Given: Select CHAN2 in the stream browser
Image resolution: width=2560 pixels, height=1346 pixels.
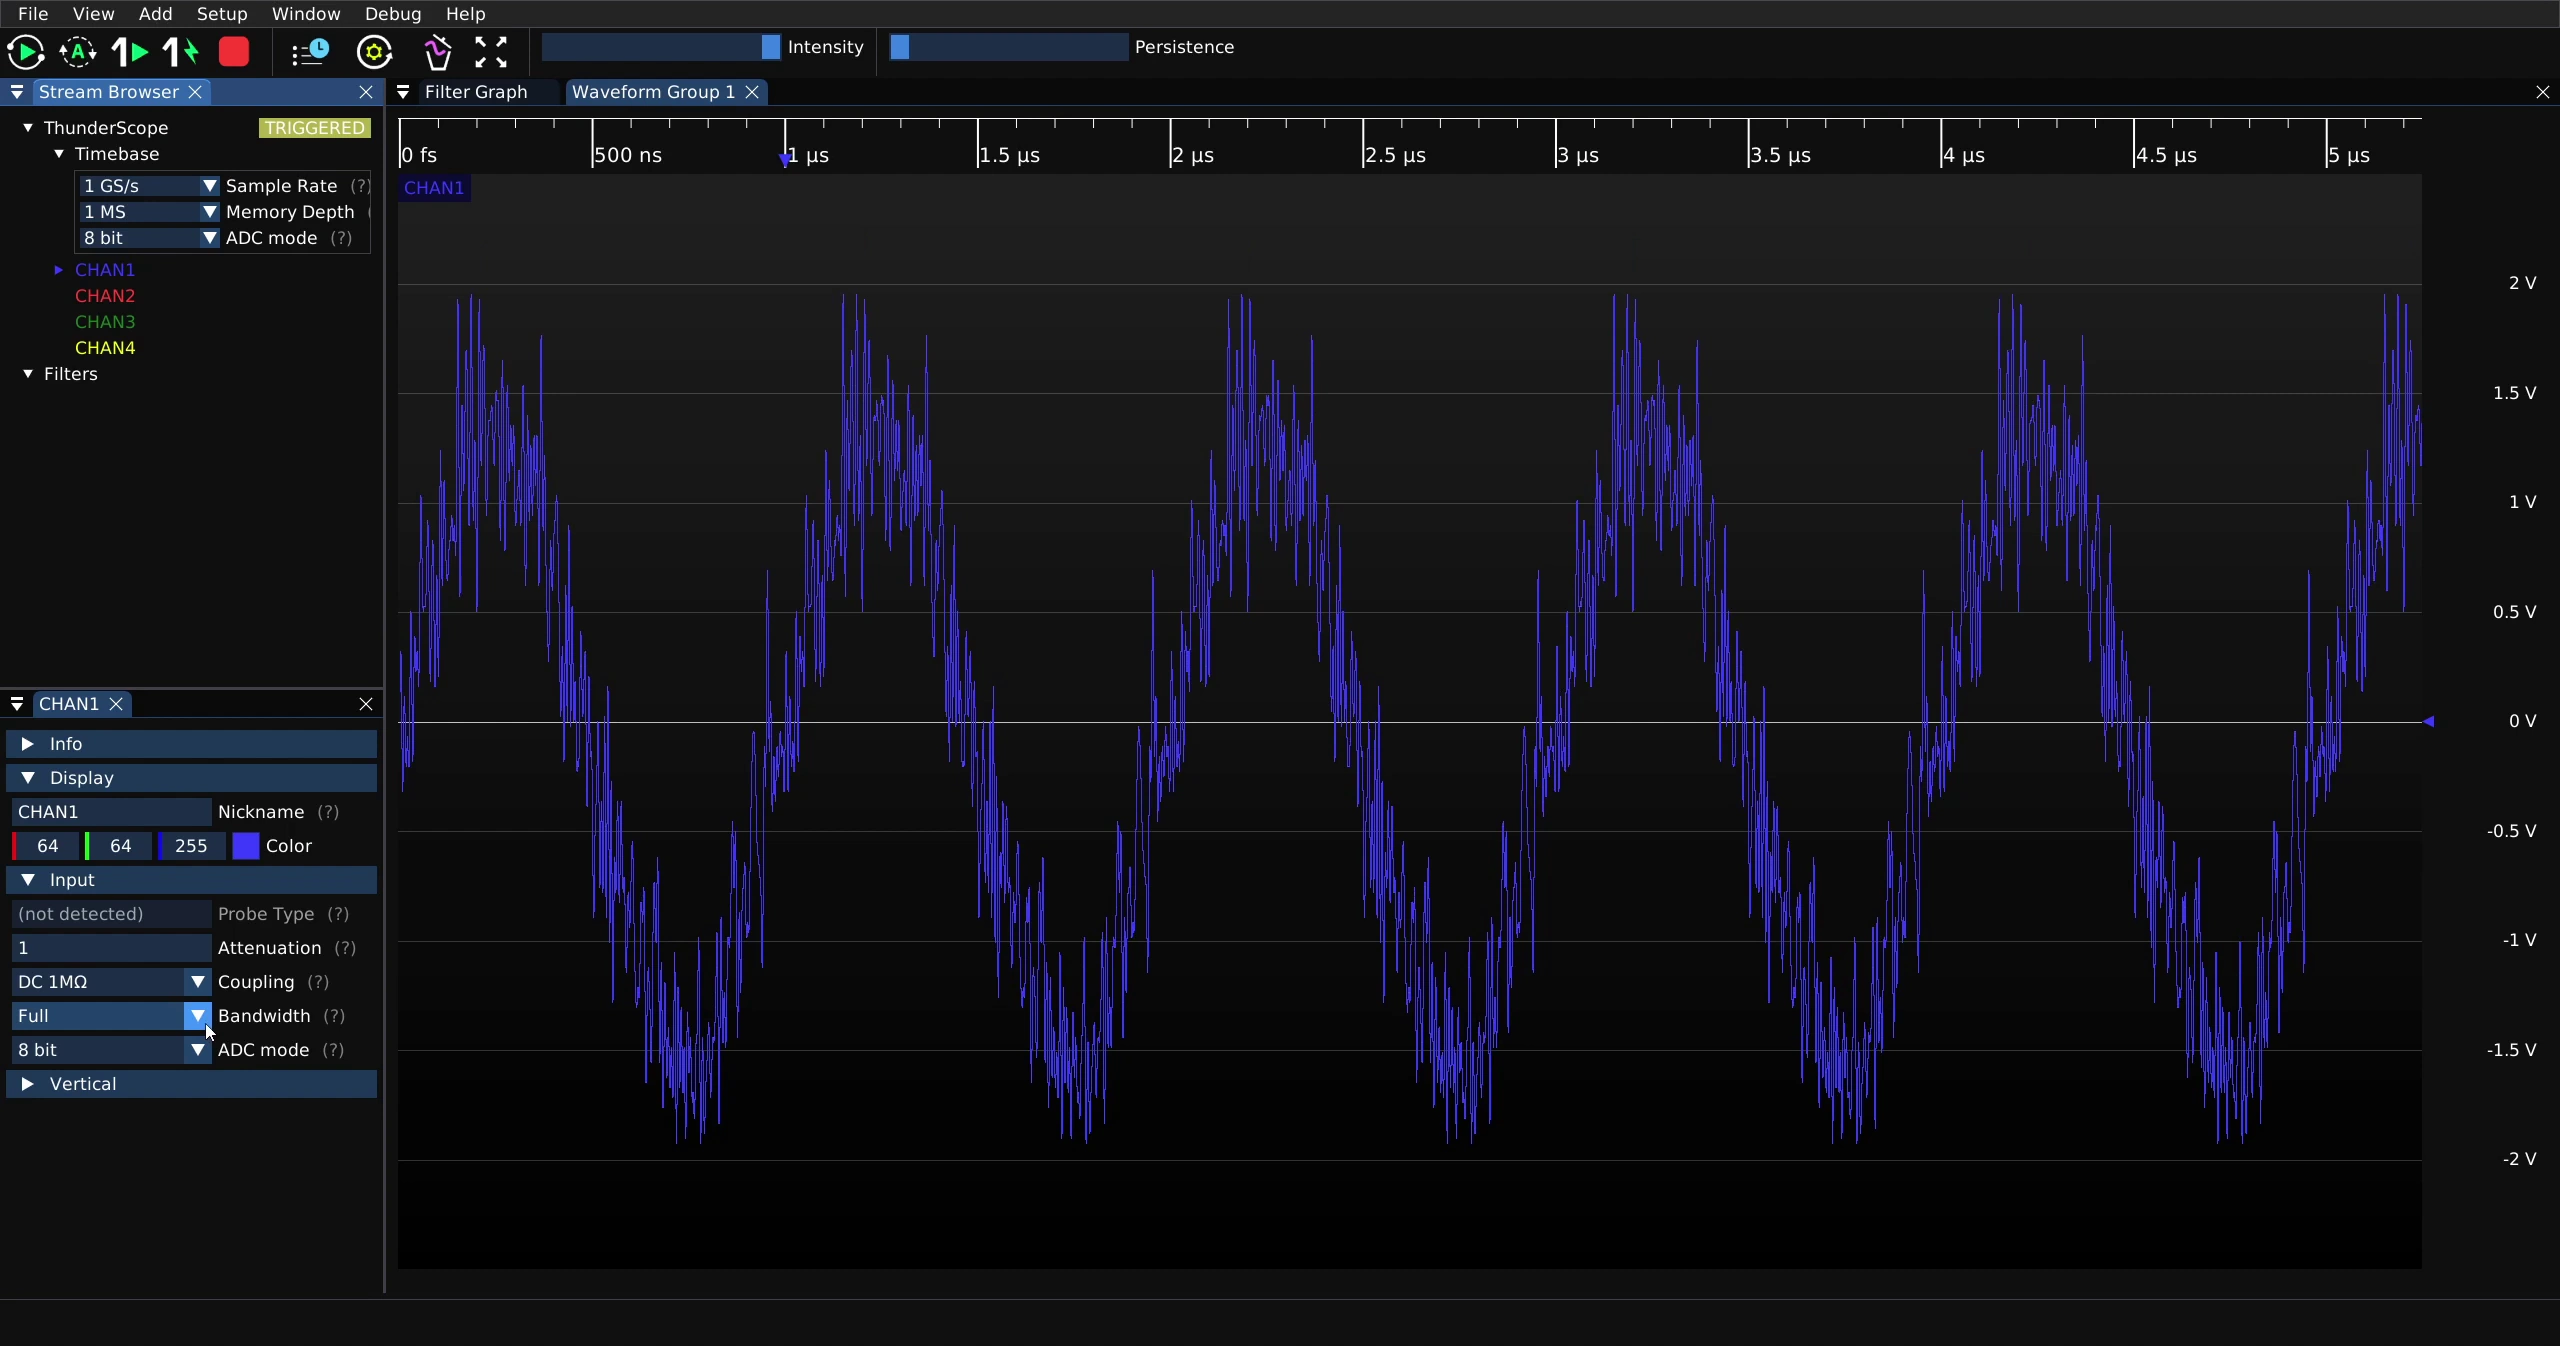Looking at the screenshot, I should 105,296.
